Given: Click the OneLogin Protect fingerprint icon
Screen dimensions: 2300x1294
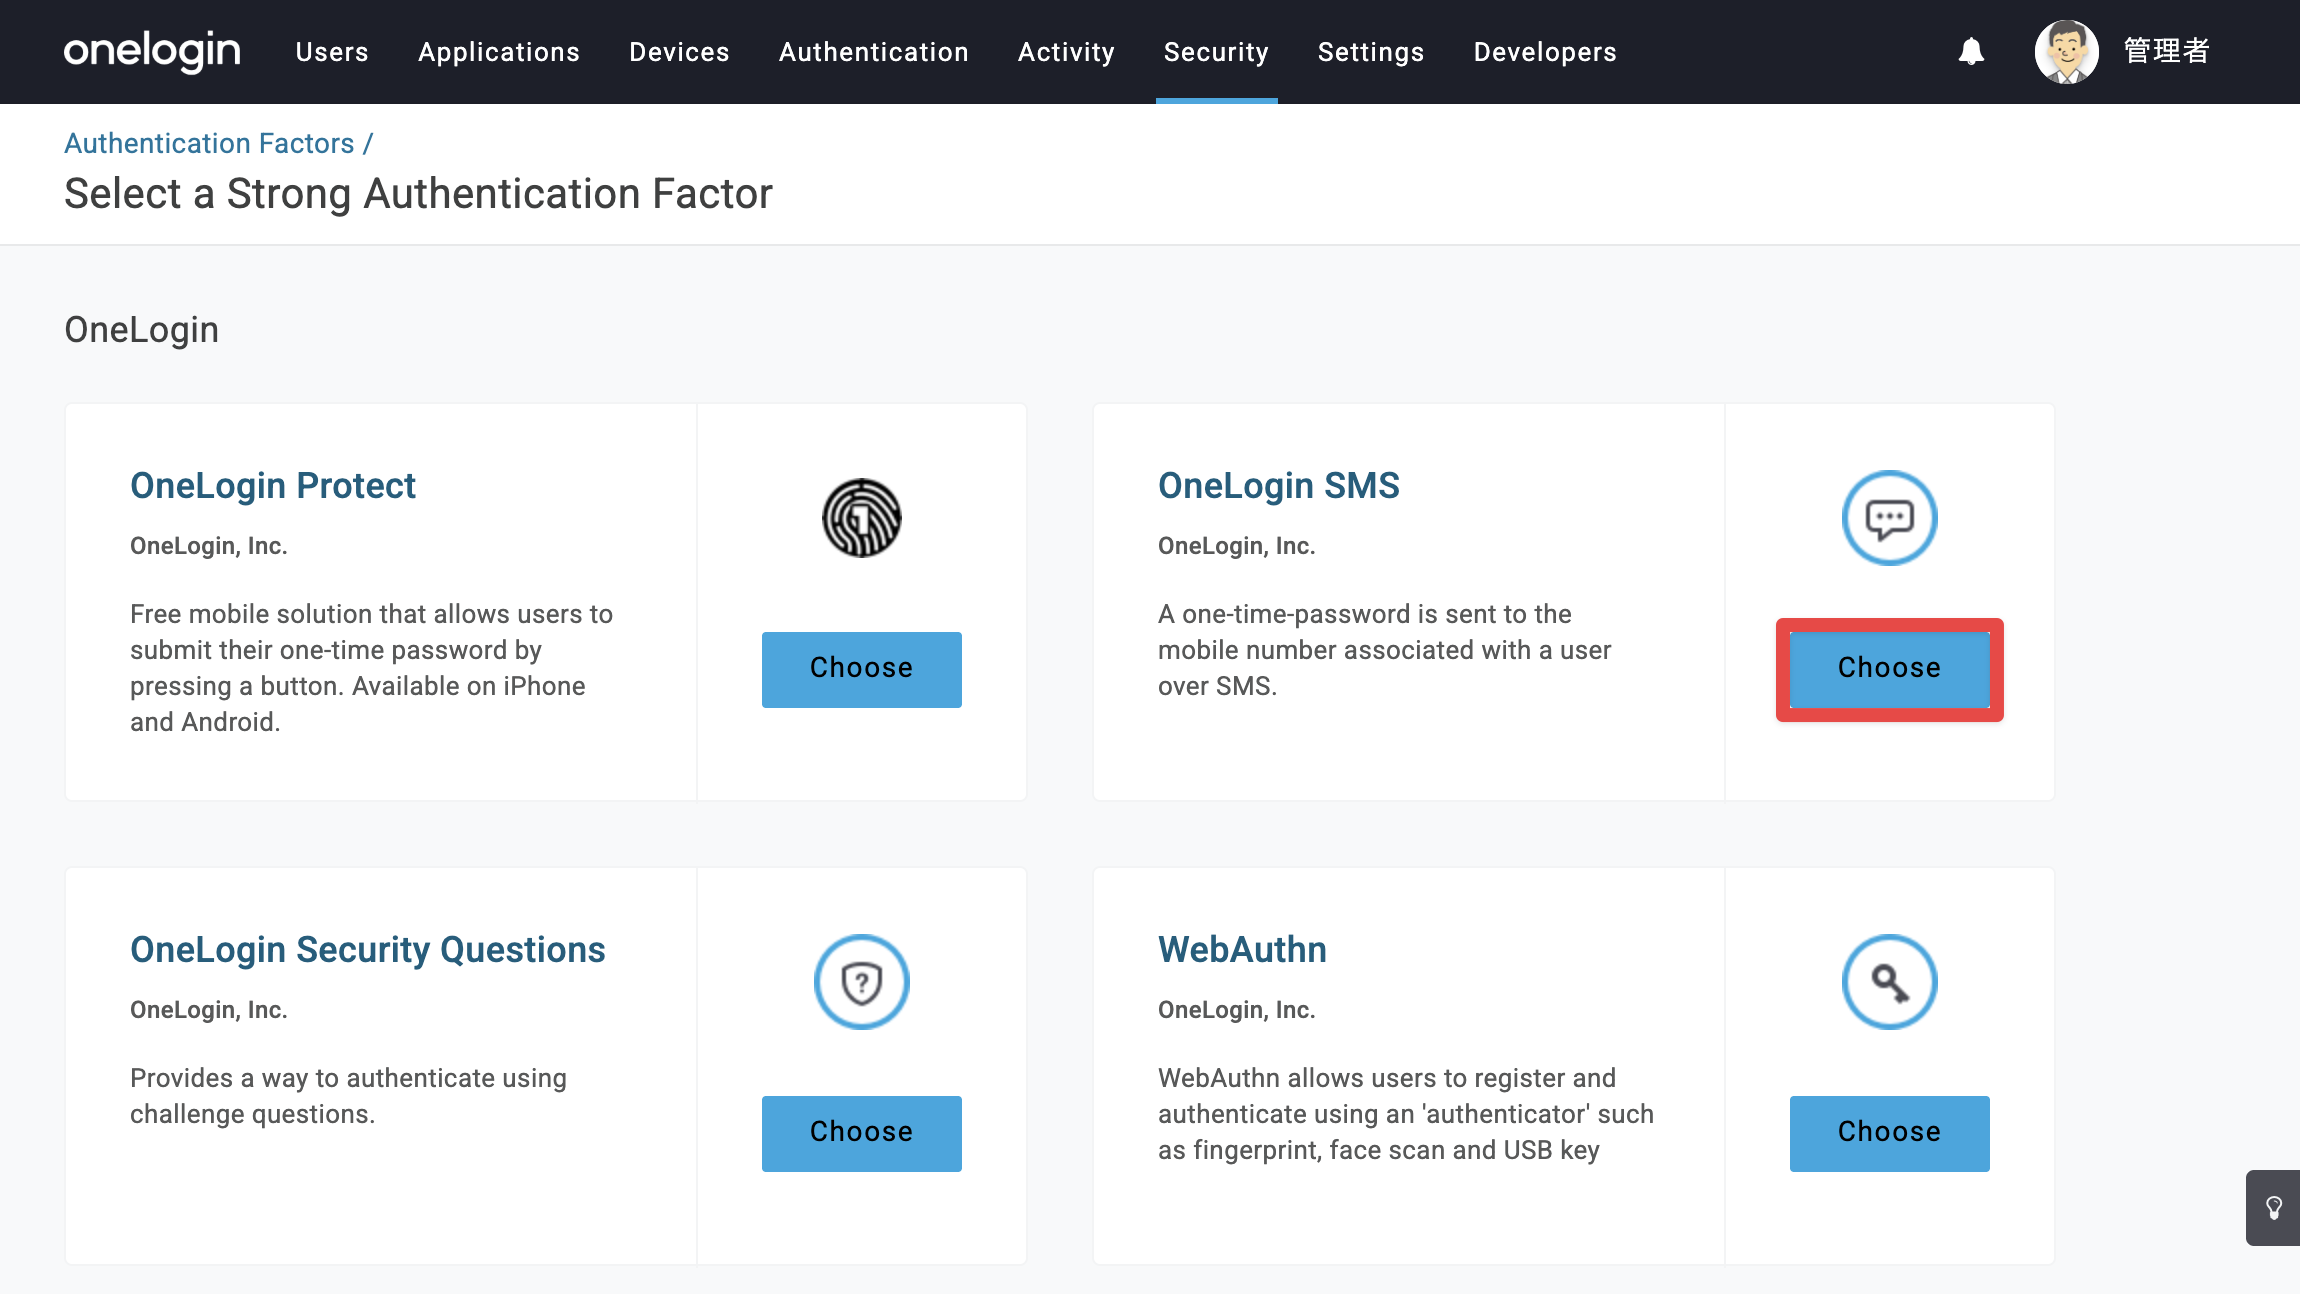Looking at the screenshot, I should (x=862, y=518).
